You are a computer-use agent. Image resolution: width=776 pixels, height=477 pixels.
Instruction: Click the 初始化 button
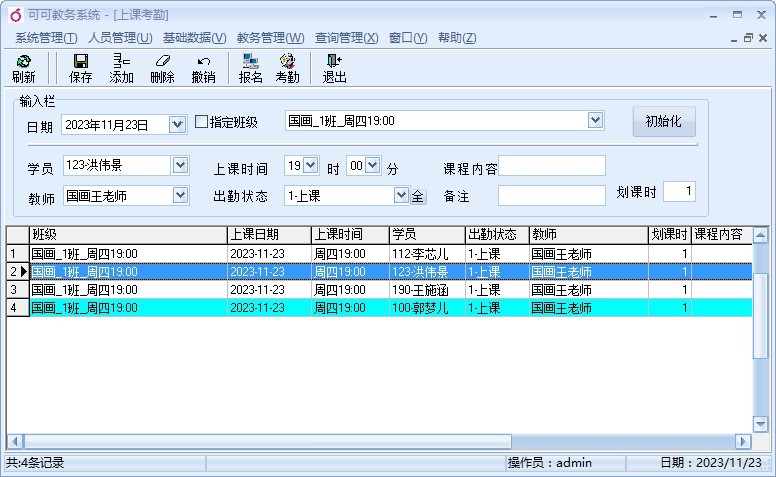coord(664,121)
